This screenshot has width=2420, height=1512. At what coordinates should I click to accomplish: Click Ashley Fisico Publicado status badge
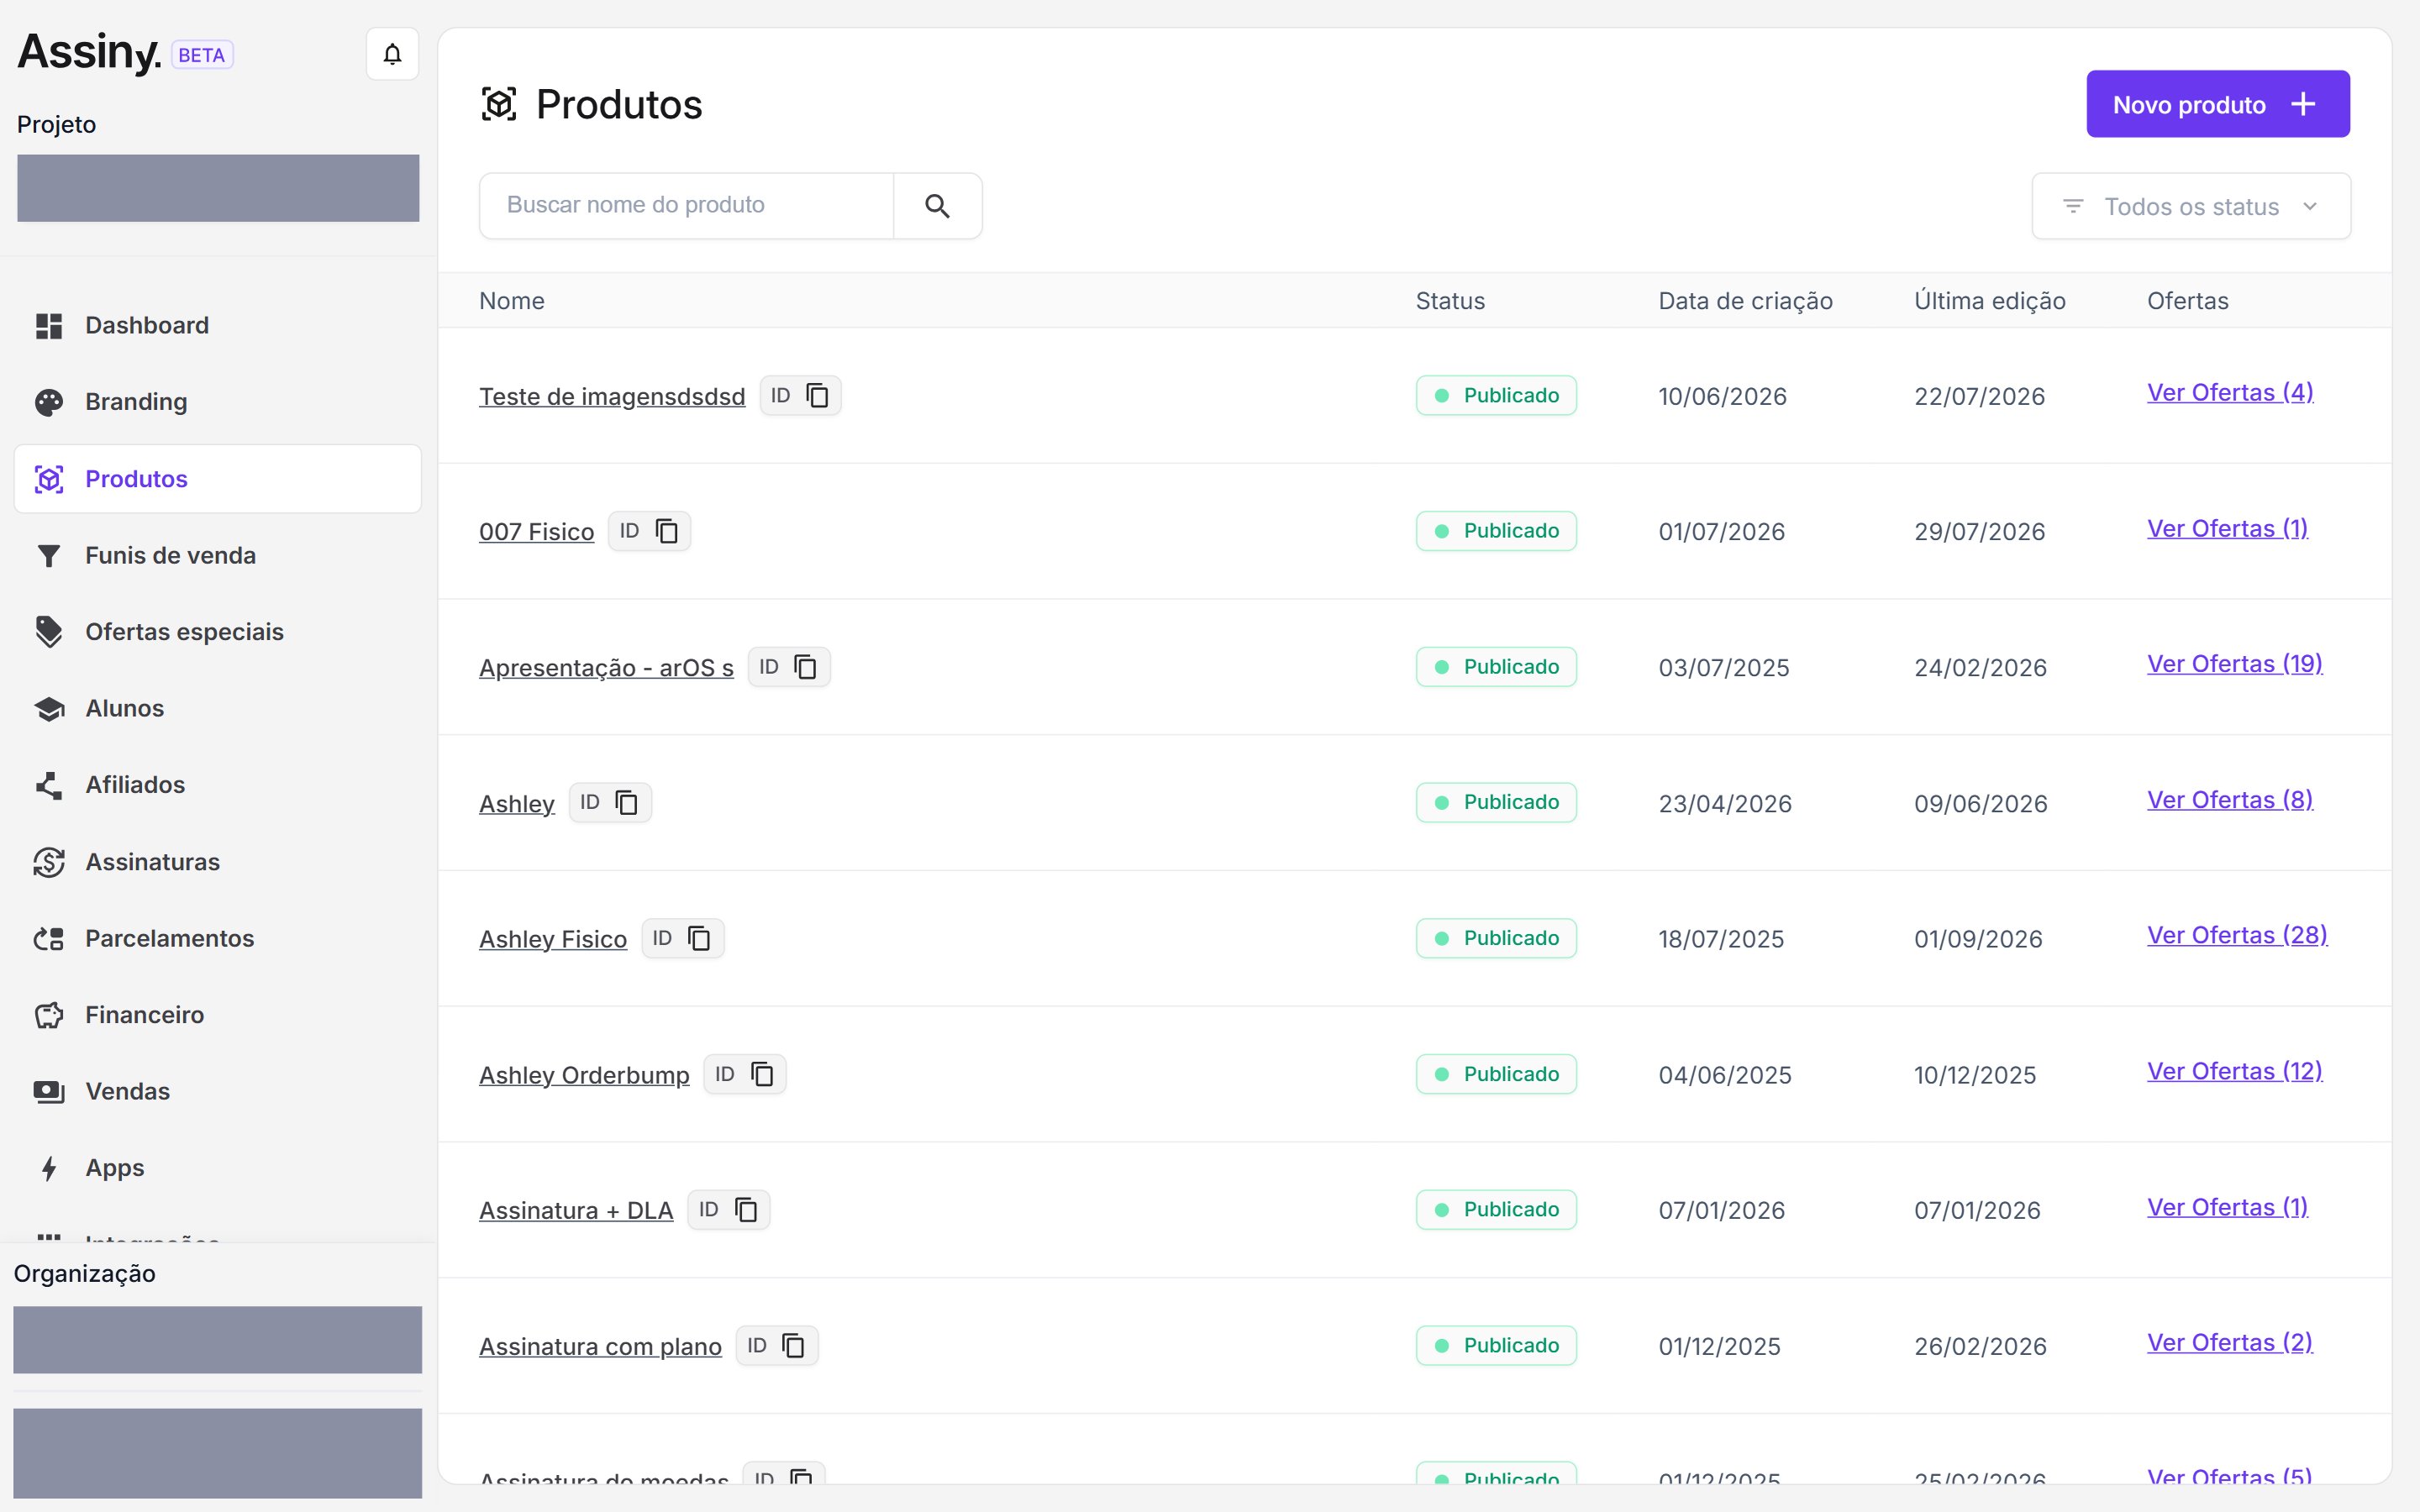pyautogui.click(x=1496, y=938)
